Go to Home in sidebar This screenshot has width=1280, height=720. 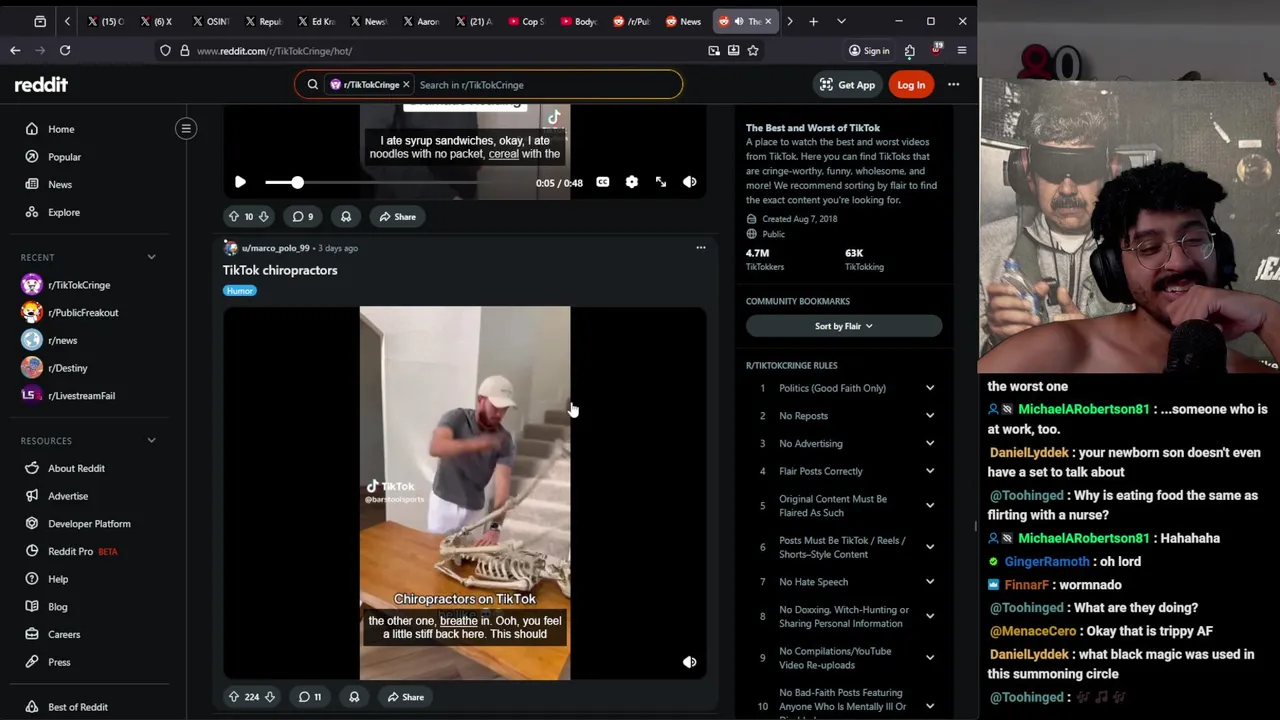click(61, 129)
